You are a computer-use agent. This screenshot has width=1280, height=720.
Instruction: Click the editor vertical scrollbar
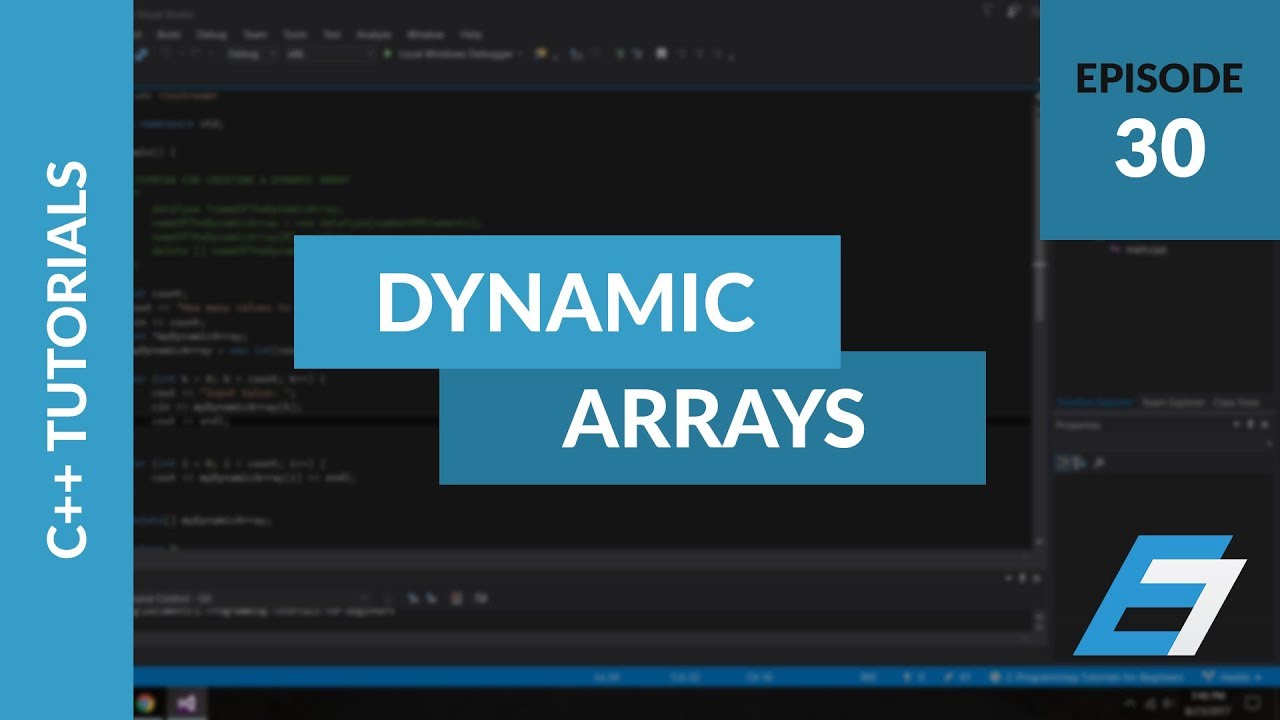coord(1037,320)
